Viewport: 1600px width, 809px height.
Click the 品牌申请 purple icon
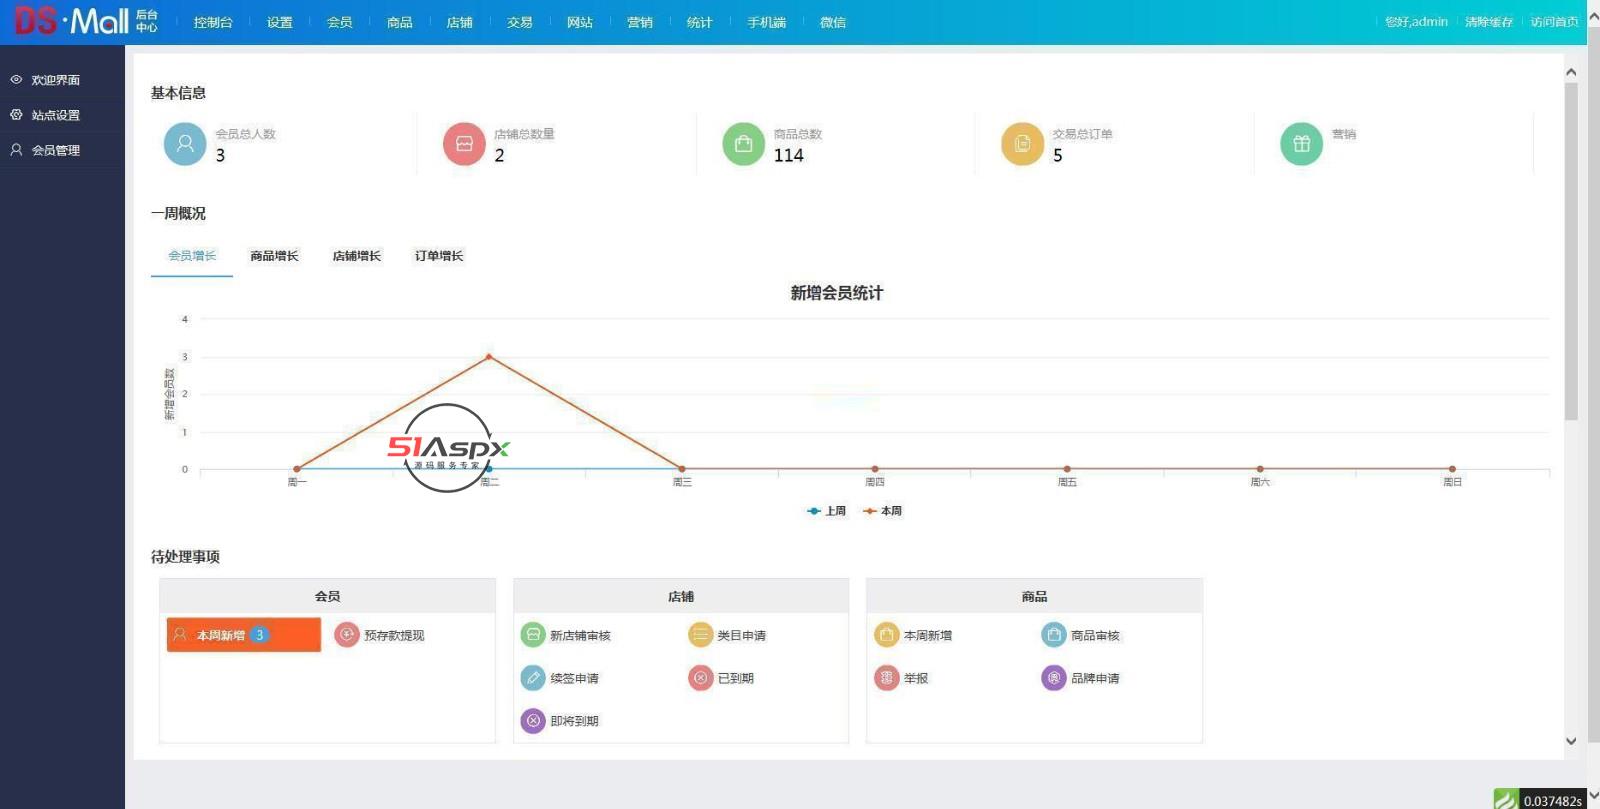pos(1054,677)
